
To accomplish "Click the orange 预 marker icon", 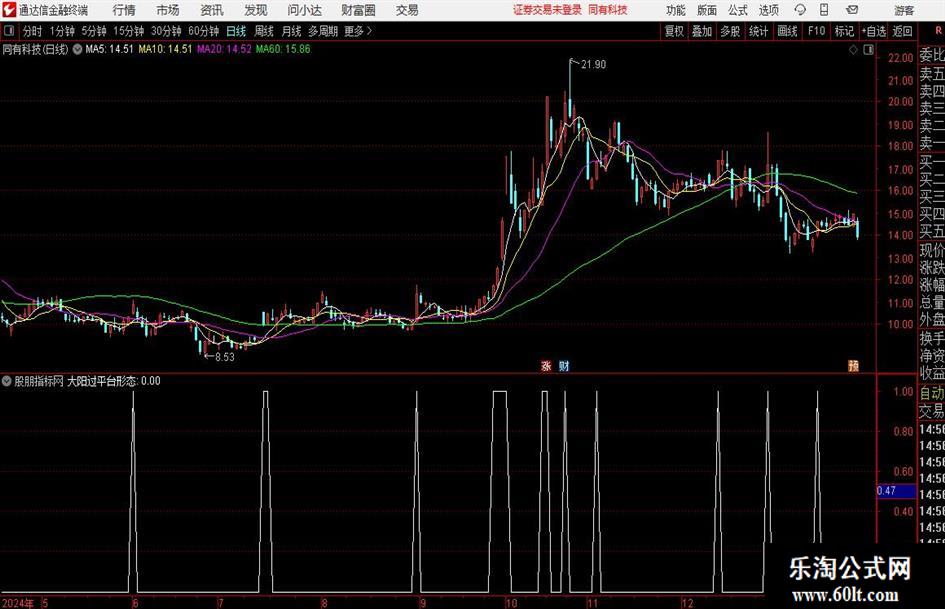I will (853, 365).
